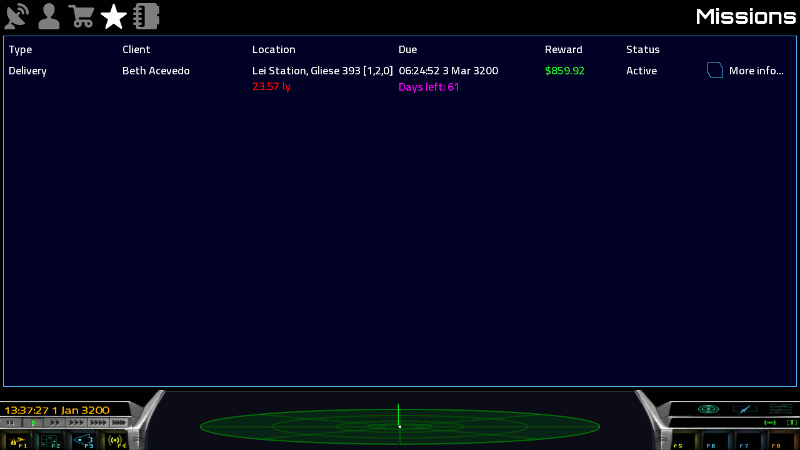800x450 pixels.
Task: Set double-arrow time acceleration
Action: coord(55,422)
